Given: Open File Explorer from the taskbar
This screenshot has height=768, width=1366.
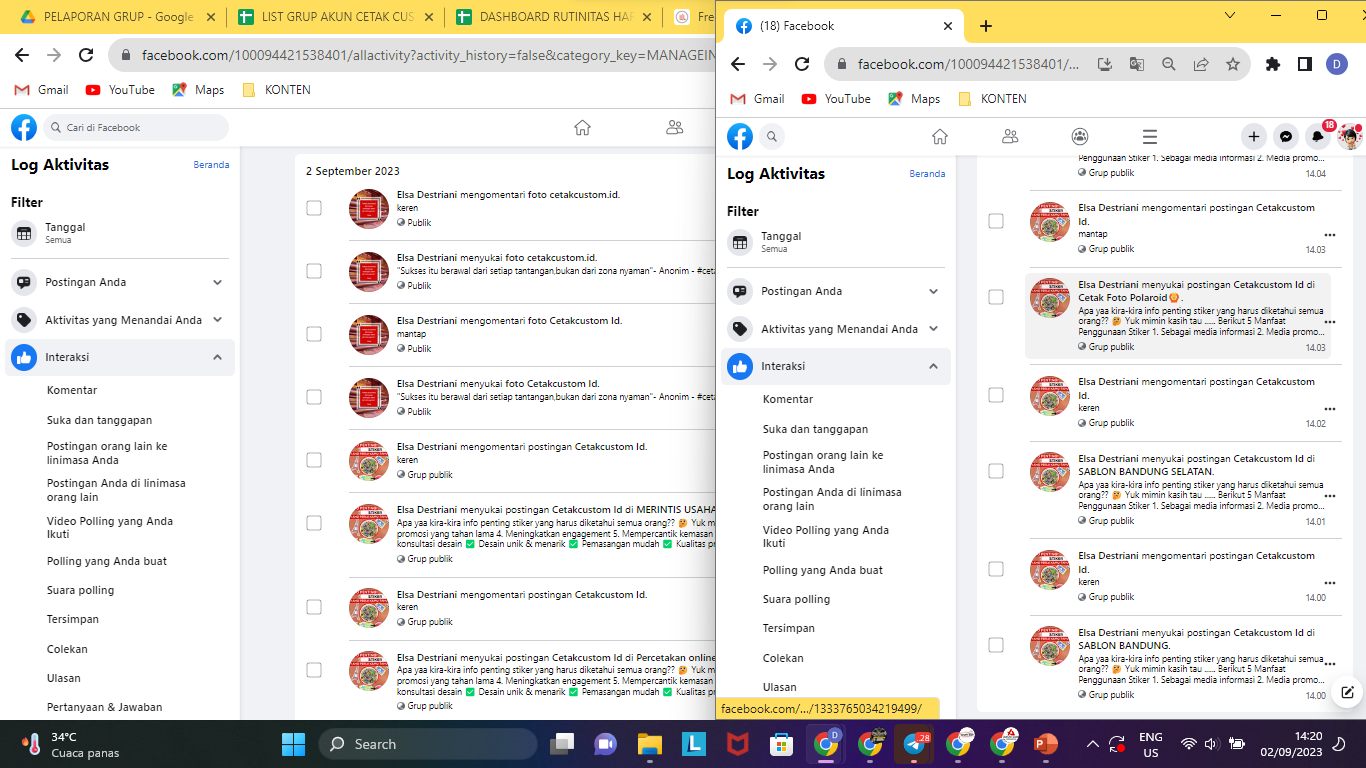Looking at the screenshot, I should point(650,744).
